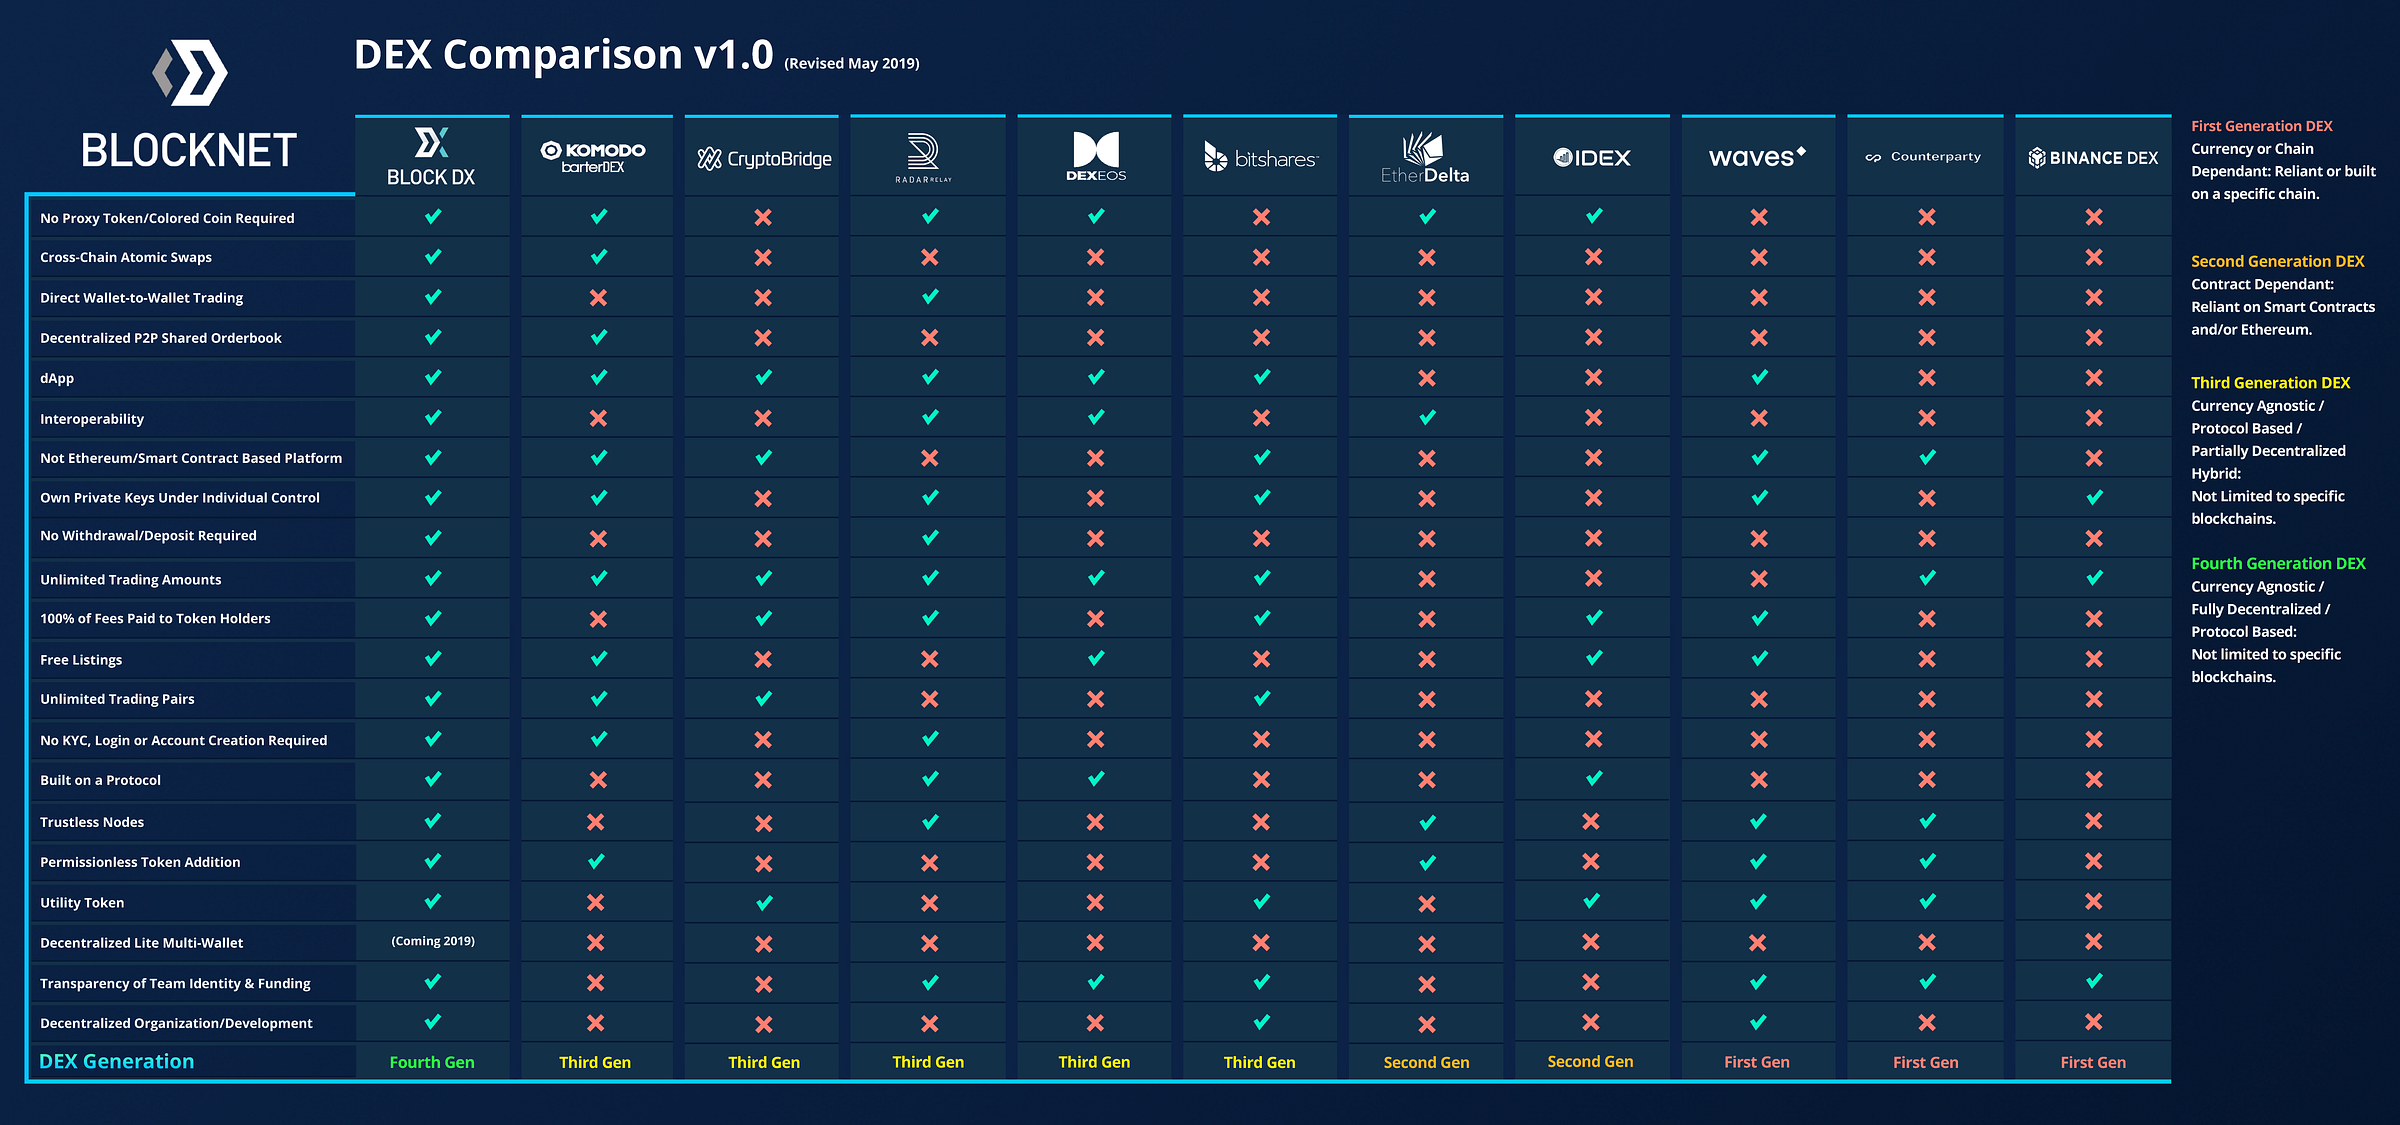The width and height of the screenshot is (2400, 1125).
Task: Click Transparency of Team Identity & Funding label
Action: 175,984
